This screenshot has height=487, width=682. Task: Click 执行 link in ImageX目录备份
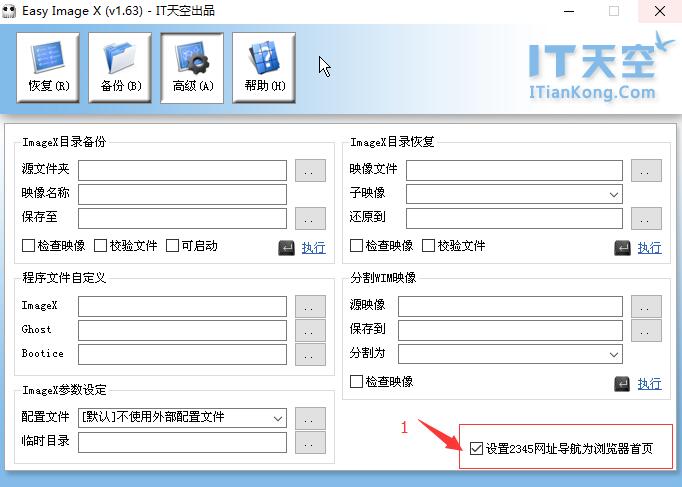tap(313, 248)
